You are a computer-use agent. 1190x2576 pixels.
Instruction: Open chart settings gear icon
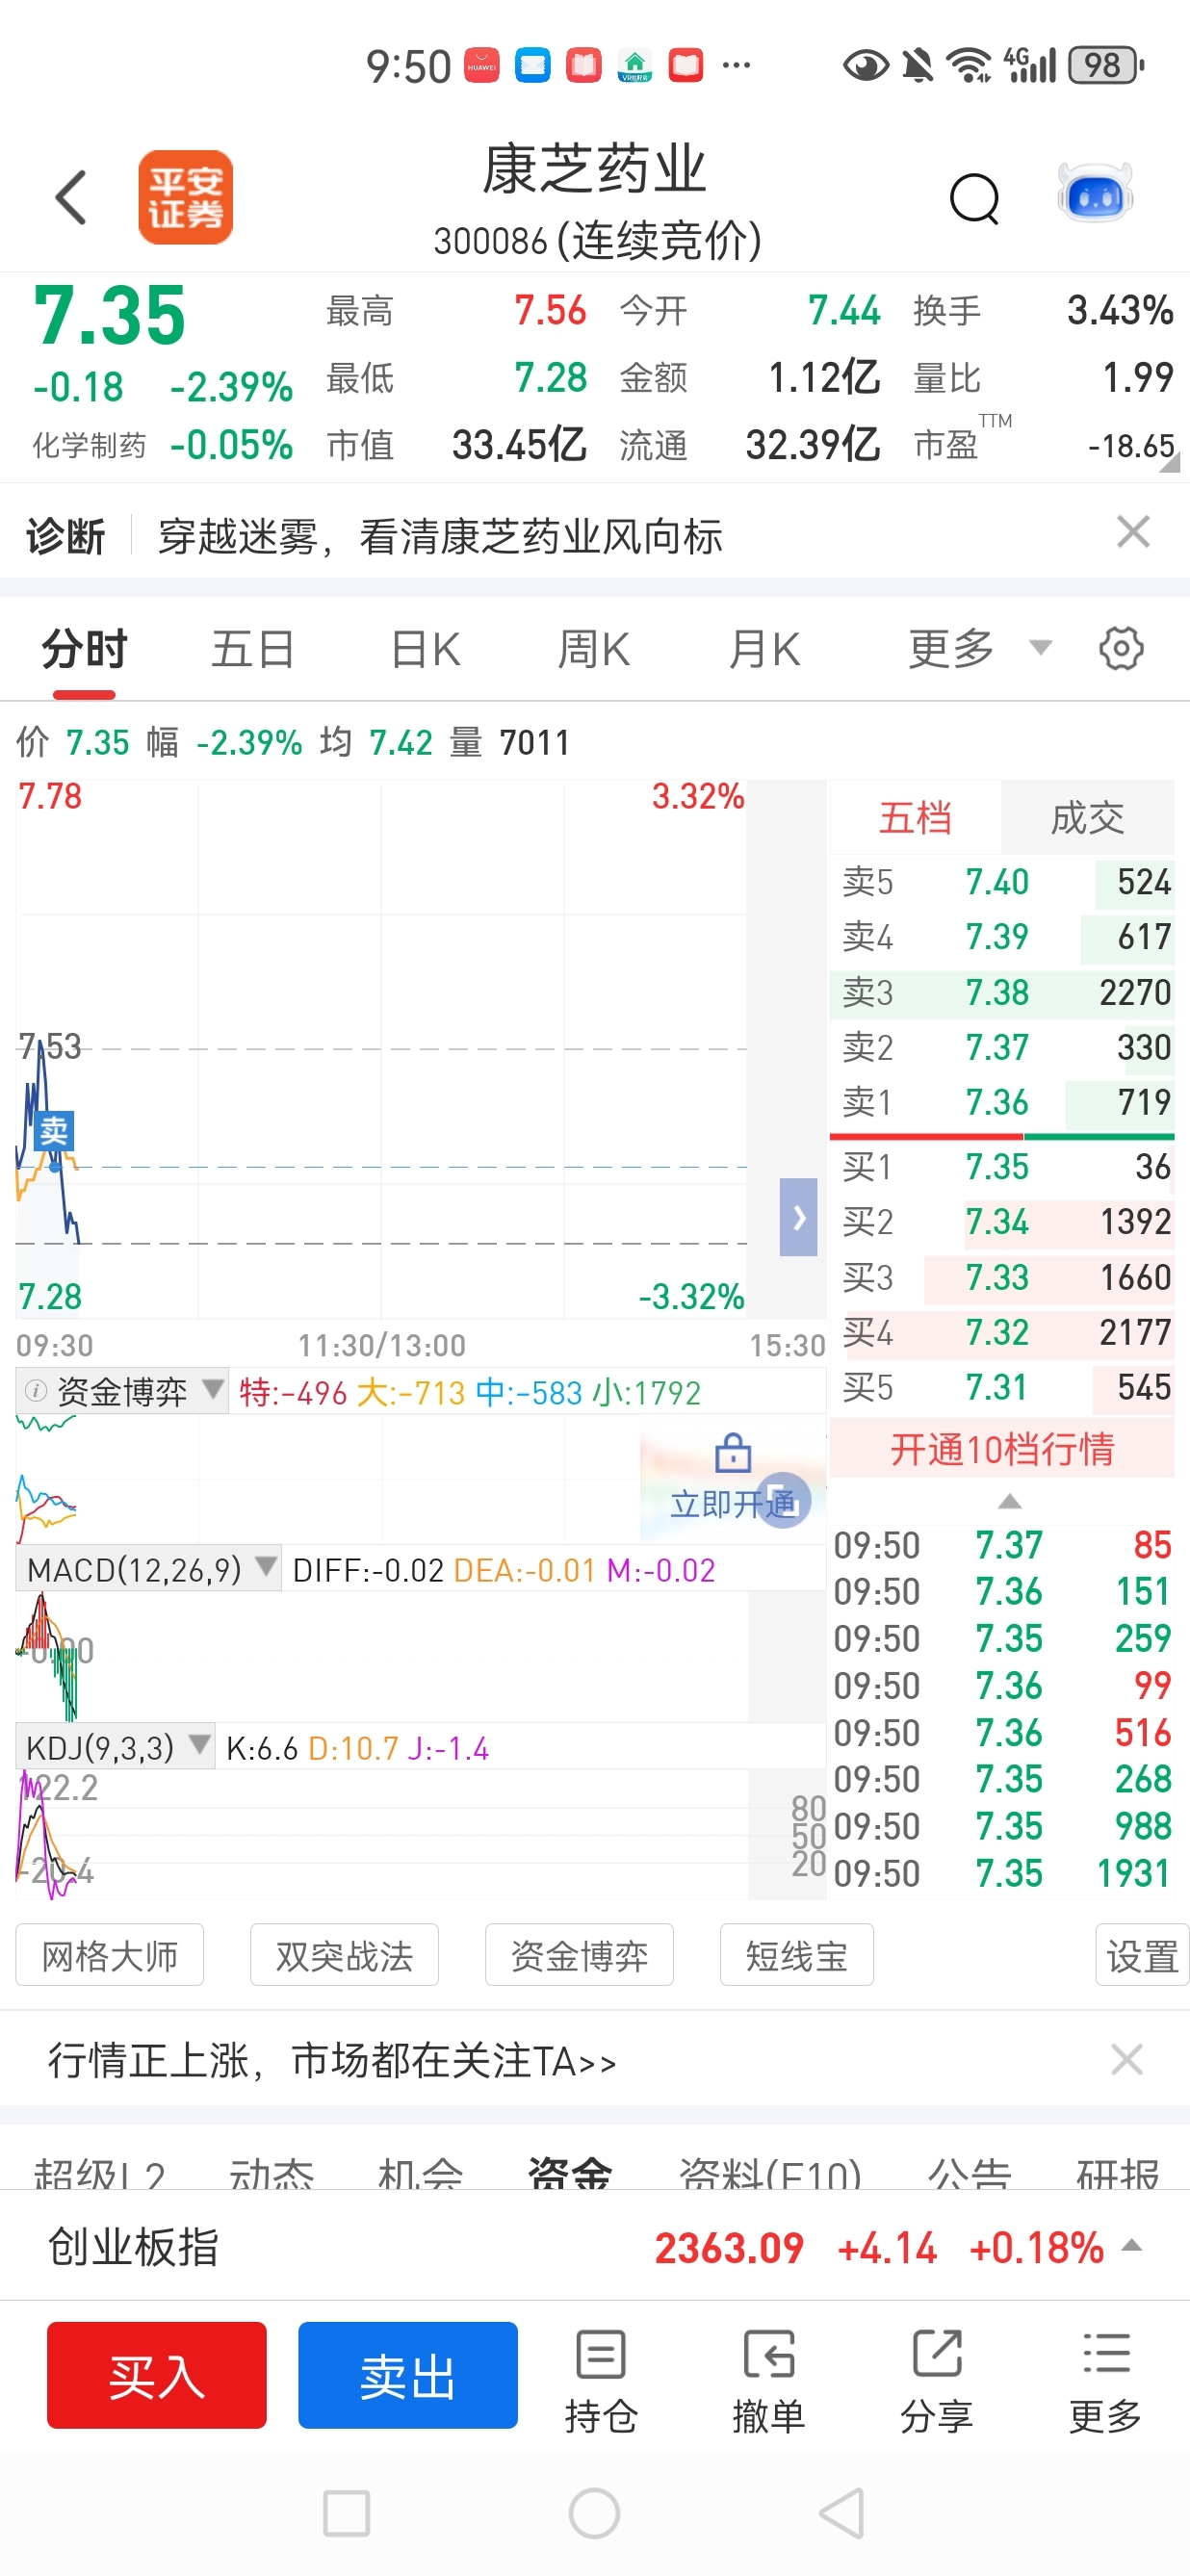click(1121, 649)
